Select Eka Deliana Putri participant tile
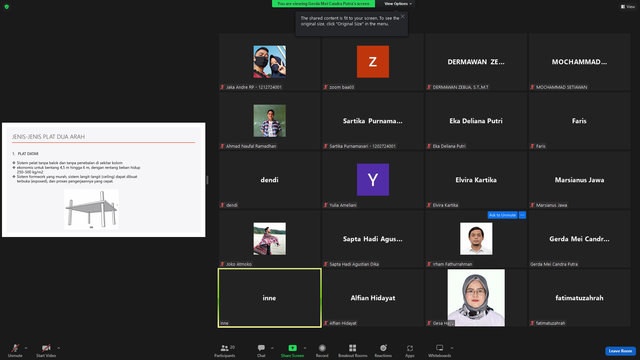Screen dimensions: 640x360 pyautogui.click(x=476, y=121)
